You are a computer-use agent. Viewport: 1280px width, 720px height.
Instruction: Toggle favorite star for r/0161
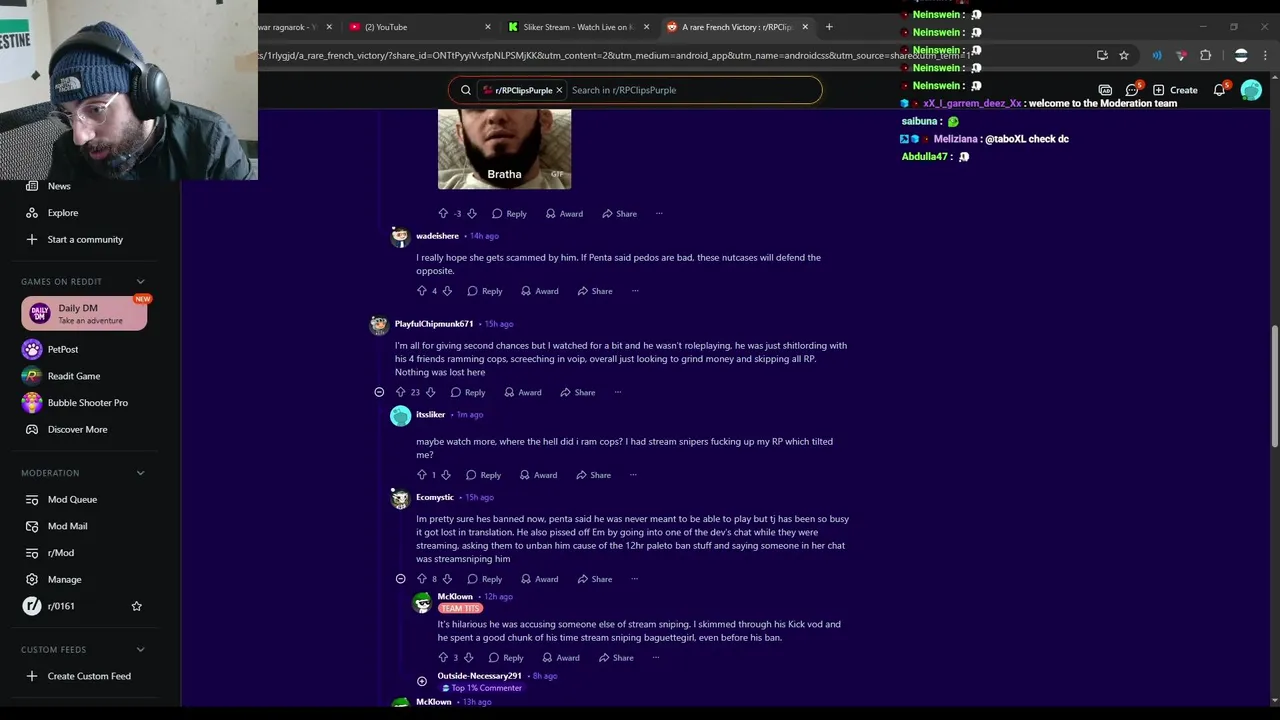click(x=137, y=606)
